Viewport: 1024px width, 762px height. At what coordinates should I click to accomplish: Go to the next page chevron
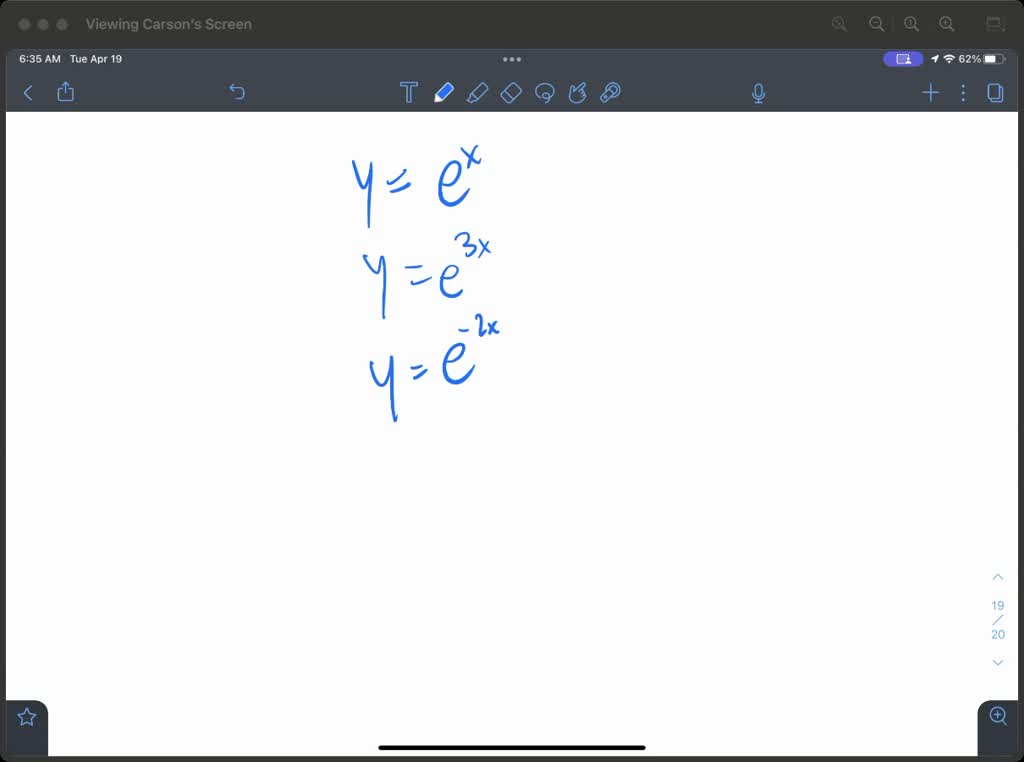[x=997, y=662]
